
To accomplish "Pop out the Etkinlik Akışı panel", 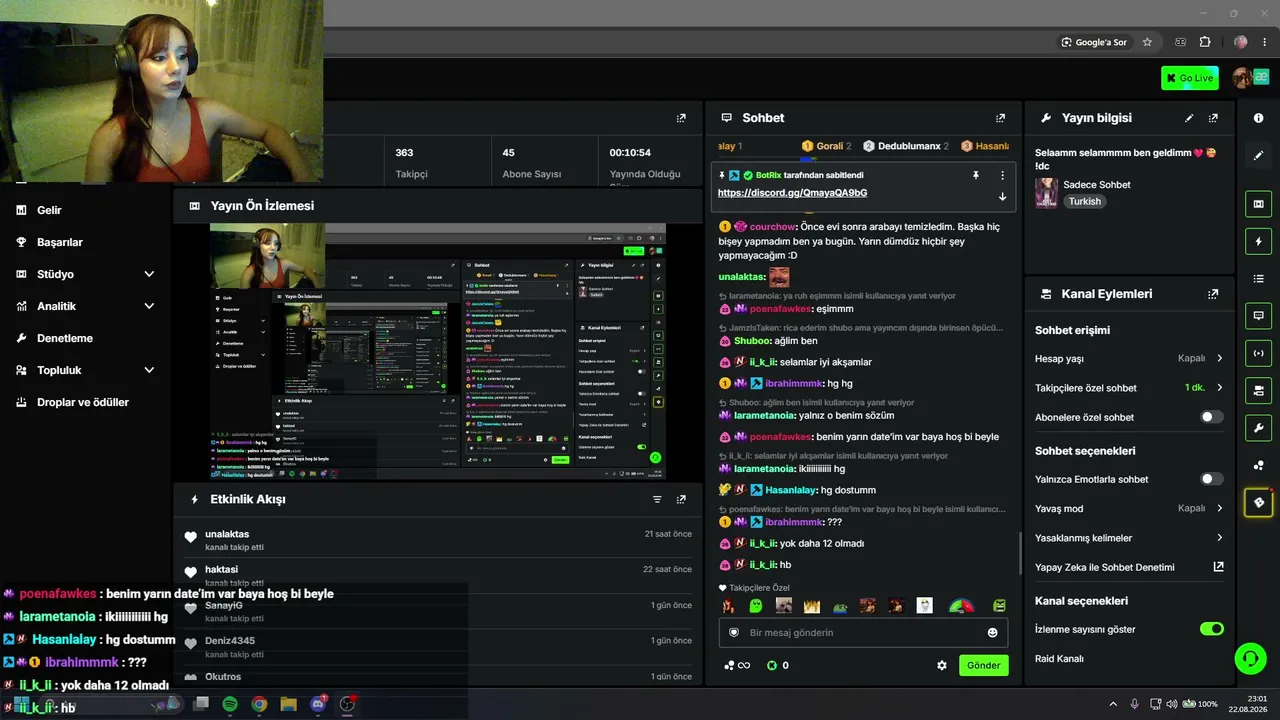I will point(681,499).
